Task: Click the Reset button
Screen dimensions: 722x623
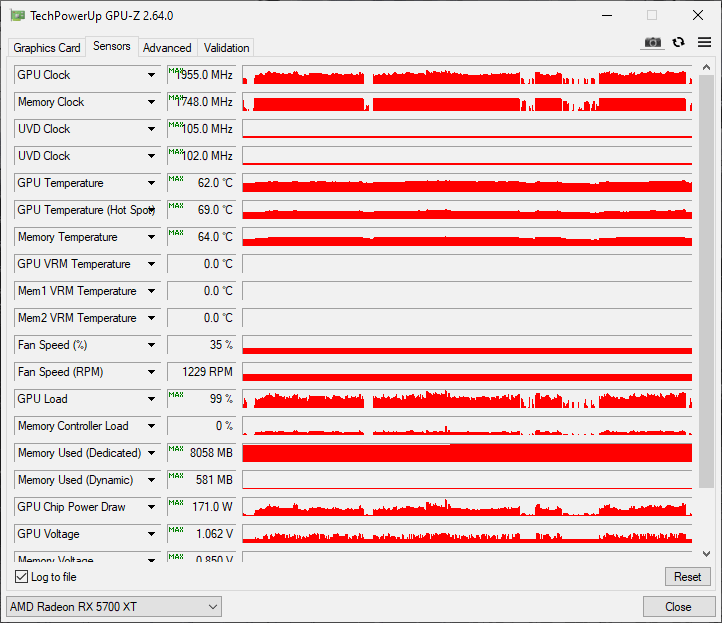Action: click(687, 576)
